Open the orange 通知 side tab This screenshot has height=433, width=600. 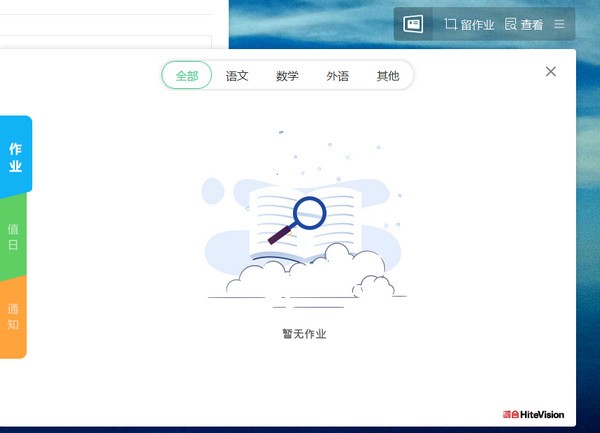click(x=13, y=316)
